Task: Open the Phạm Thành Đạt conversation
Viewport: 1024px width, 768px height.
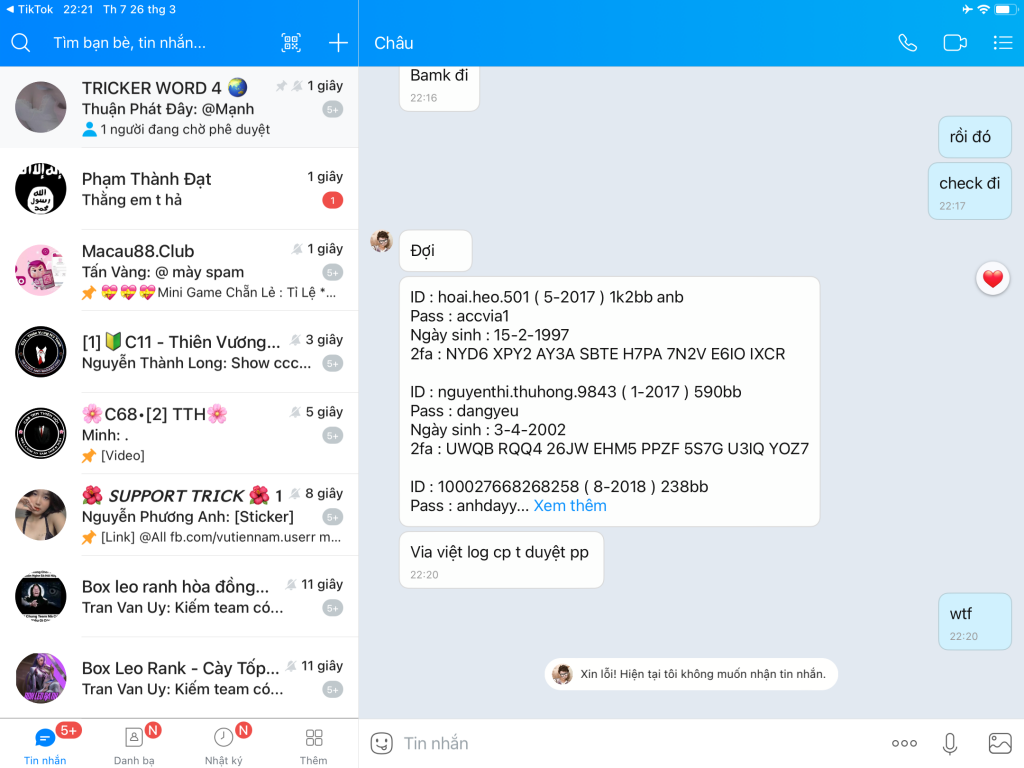Action: [180, 189]
